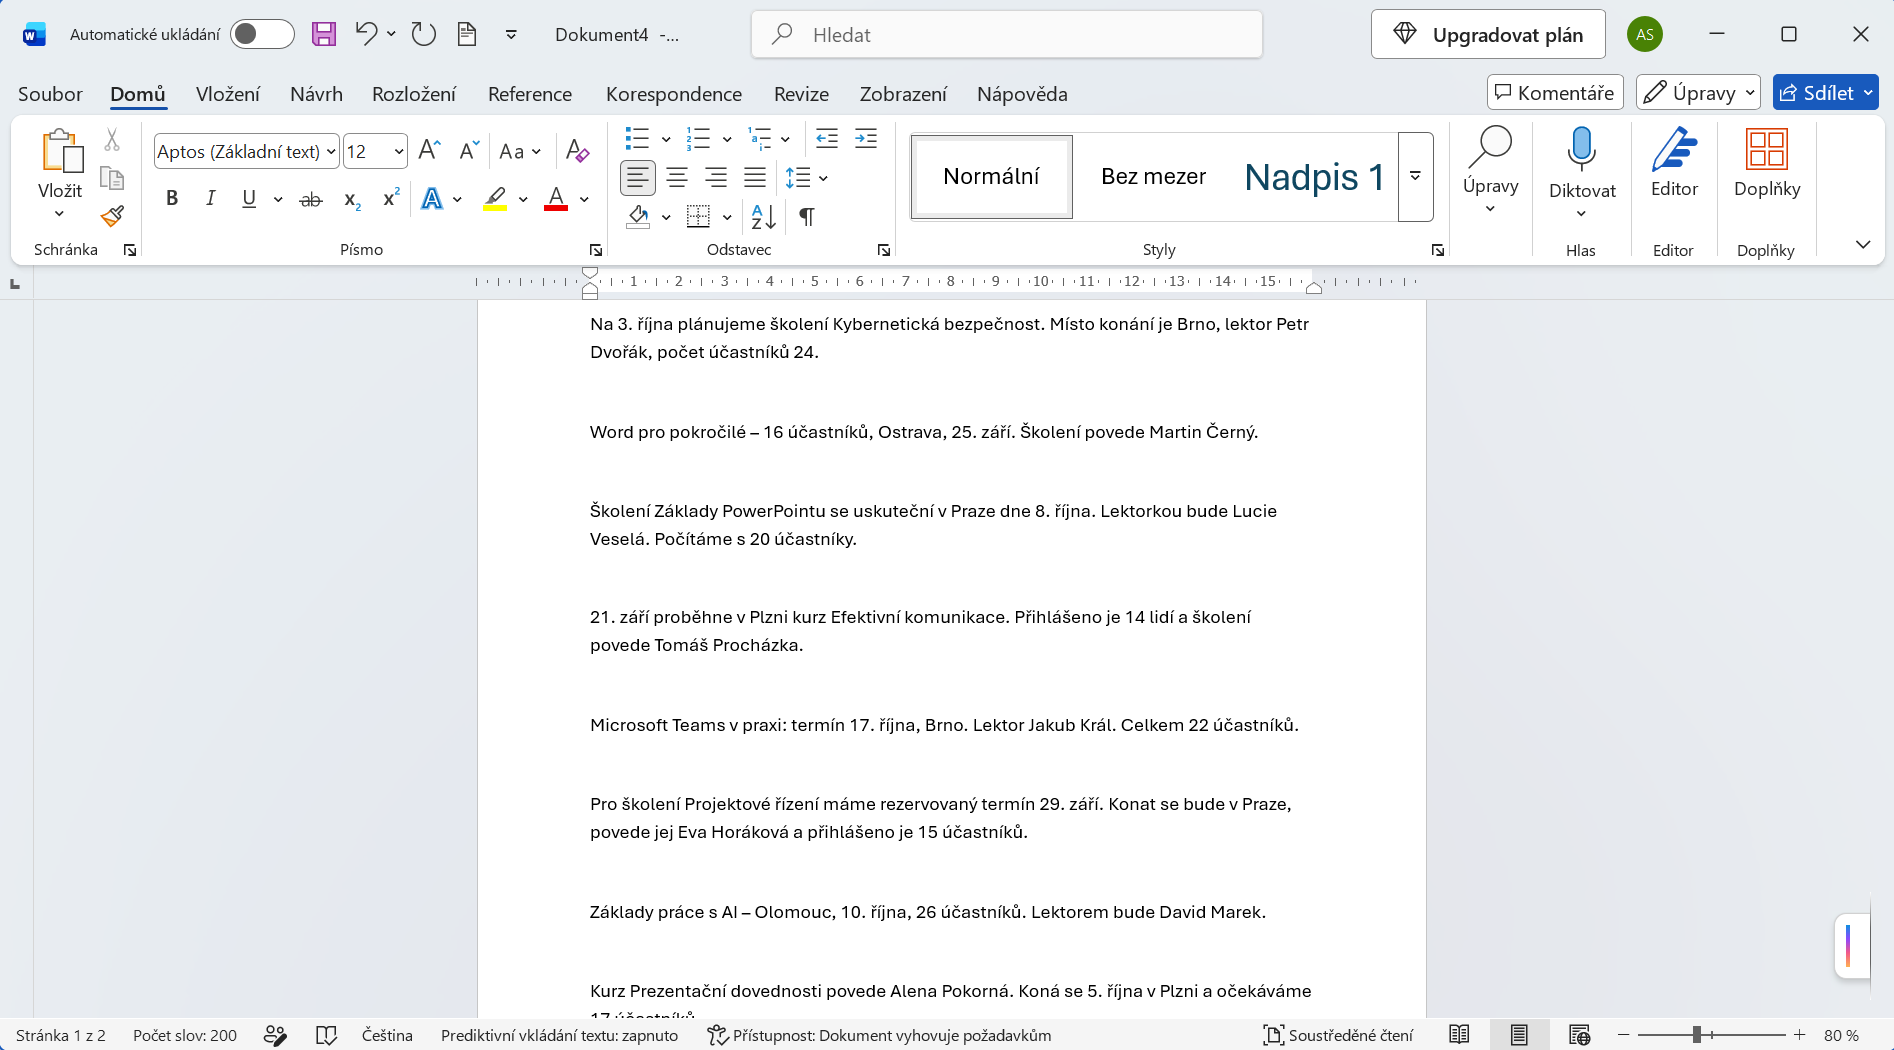Toggle bold formatting

(x=172, y=198)
